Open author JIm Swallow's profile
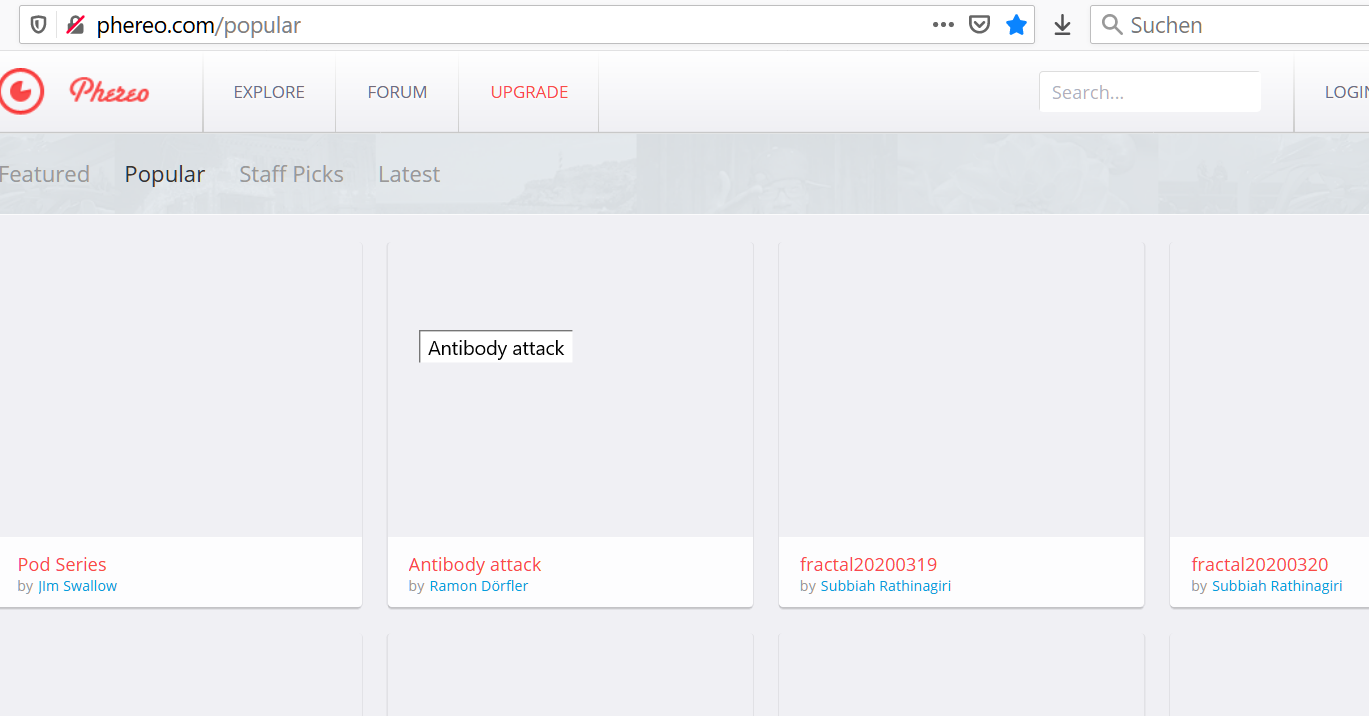Image resolution: width=1369 pixels, height=716 pixels. [x=77, y=586]
